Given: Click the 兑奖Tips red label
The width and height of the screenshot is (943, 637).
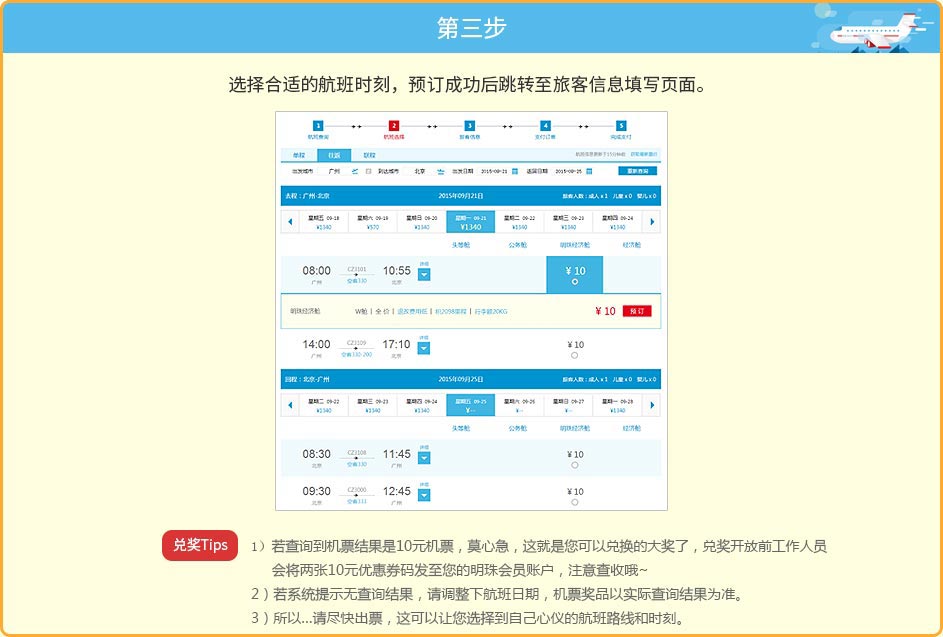Looking at the screenshot, I should [x=200, y=545].
